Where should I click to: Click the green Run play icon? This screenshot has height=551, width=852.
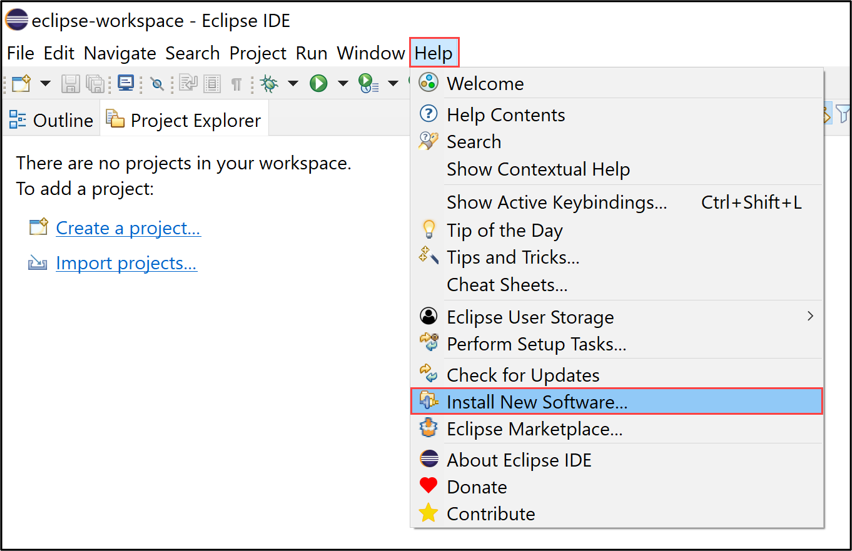tap(318, 84)
